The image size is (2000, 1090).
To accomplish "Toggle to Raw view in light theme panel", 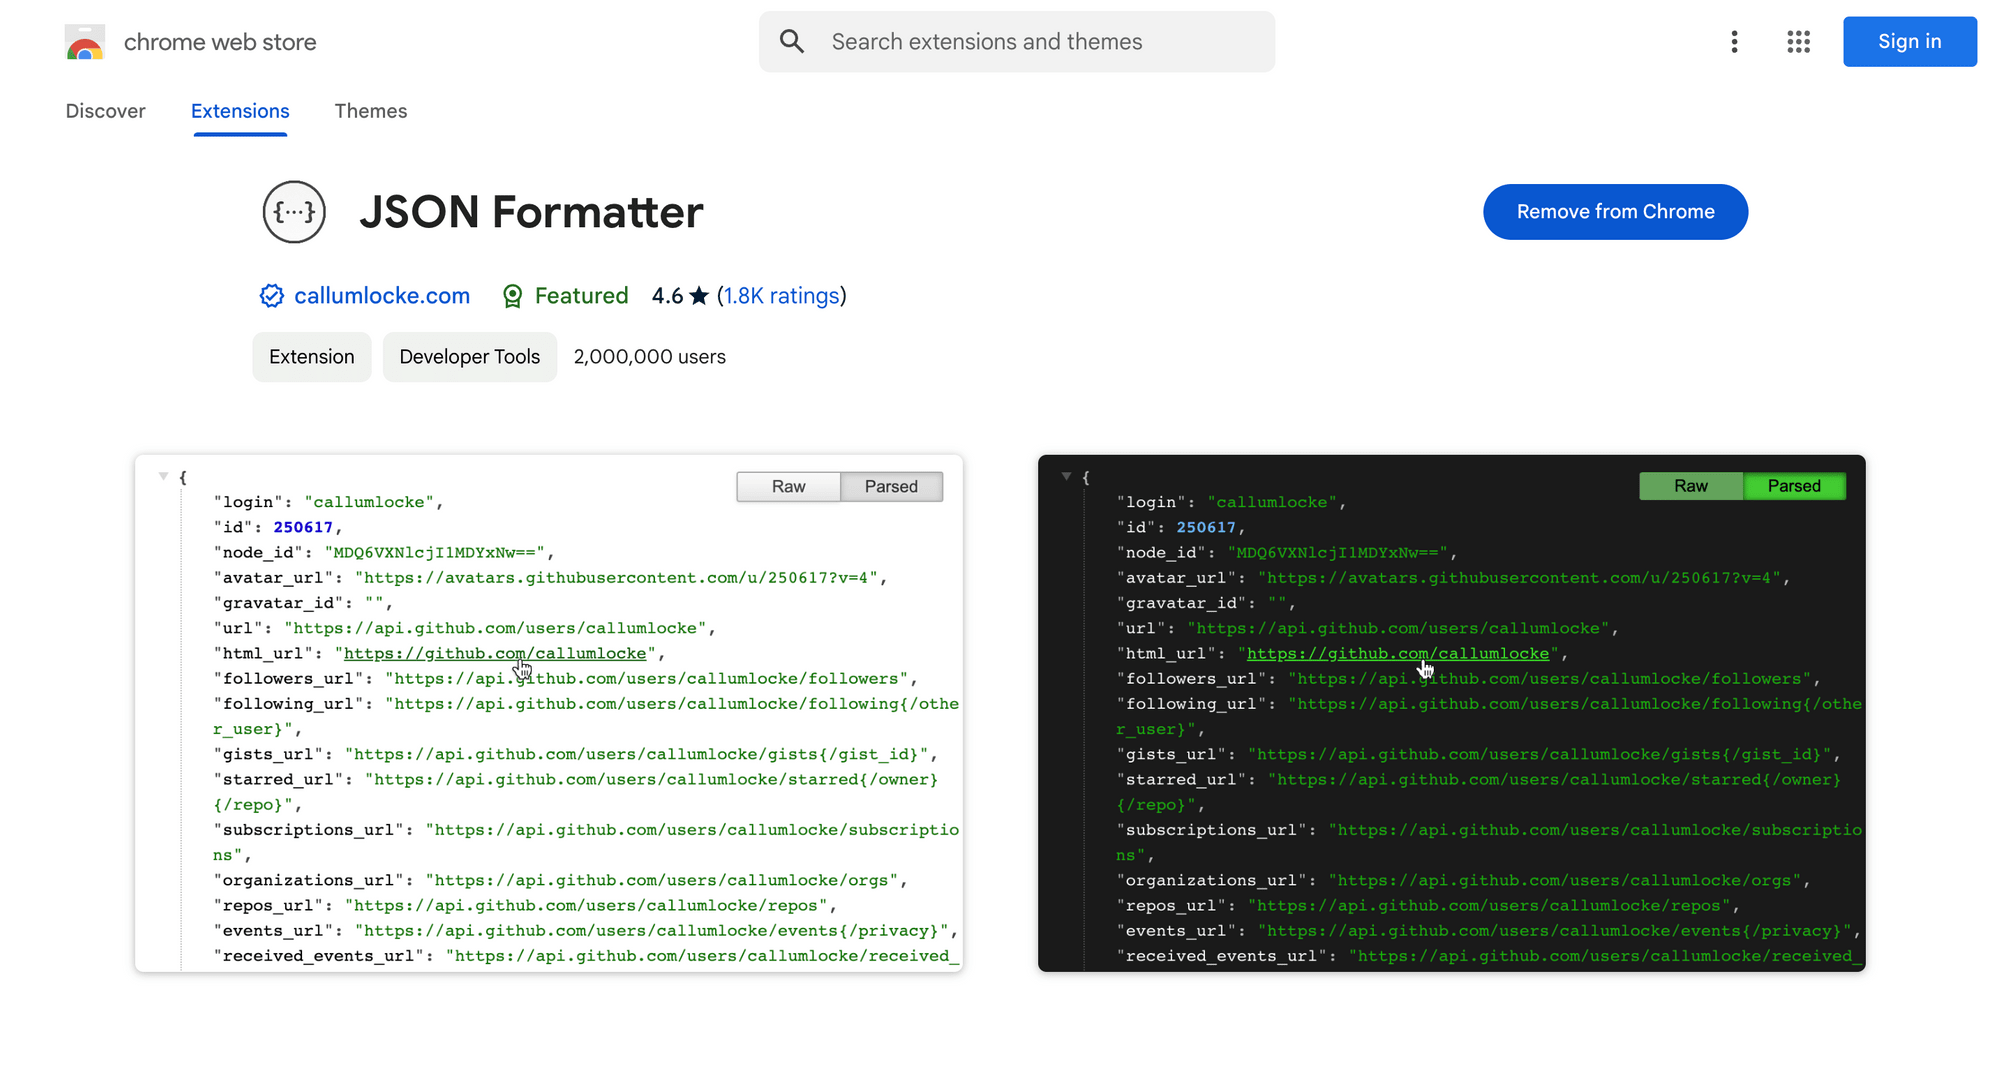I will [x=789, y=486].
